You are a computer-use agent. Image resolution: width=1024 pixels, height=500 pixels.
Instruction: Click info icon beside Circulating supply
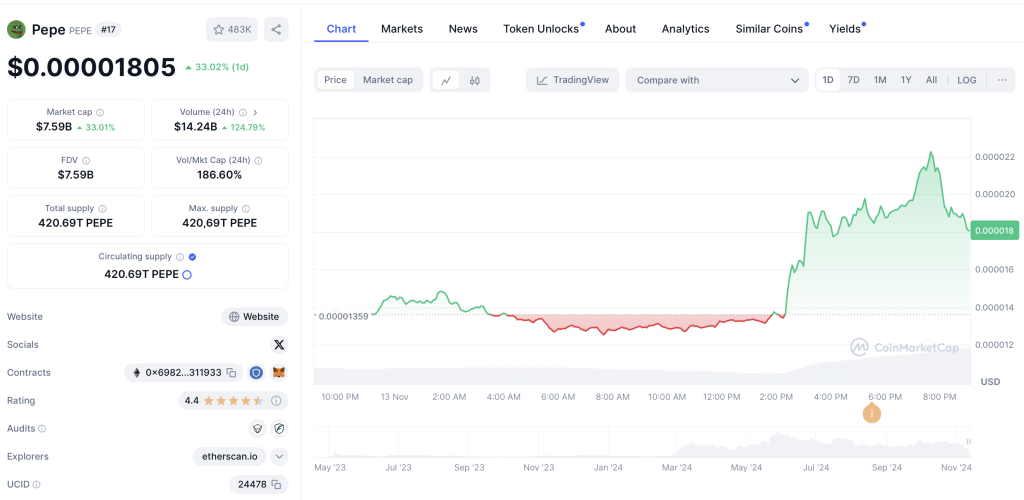point(180,257)
